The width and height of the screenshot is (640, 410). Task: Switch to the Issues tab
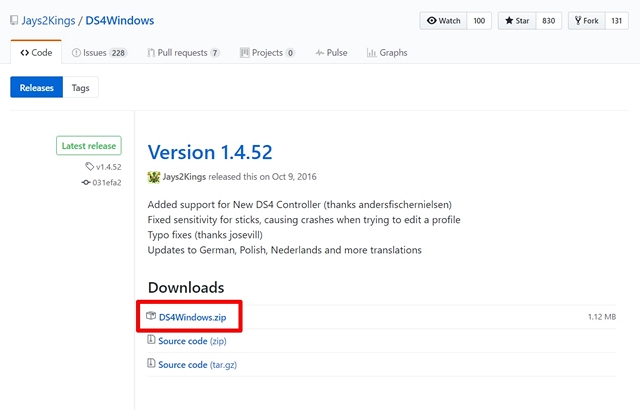(100, 53)
